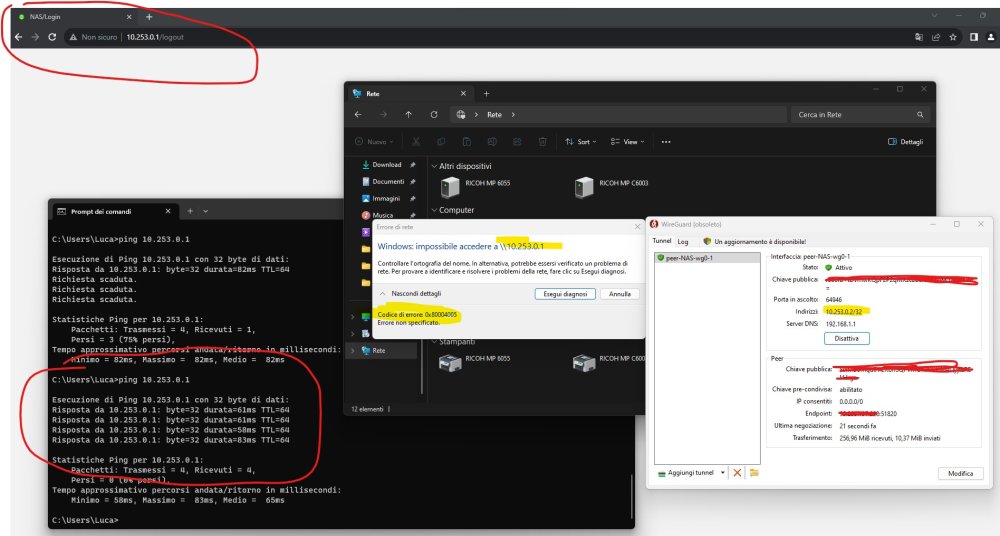This screenshot has width=1000, height=536.
Task: Collapse the Computer group
Action: tap(434, 210)
